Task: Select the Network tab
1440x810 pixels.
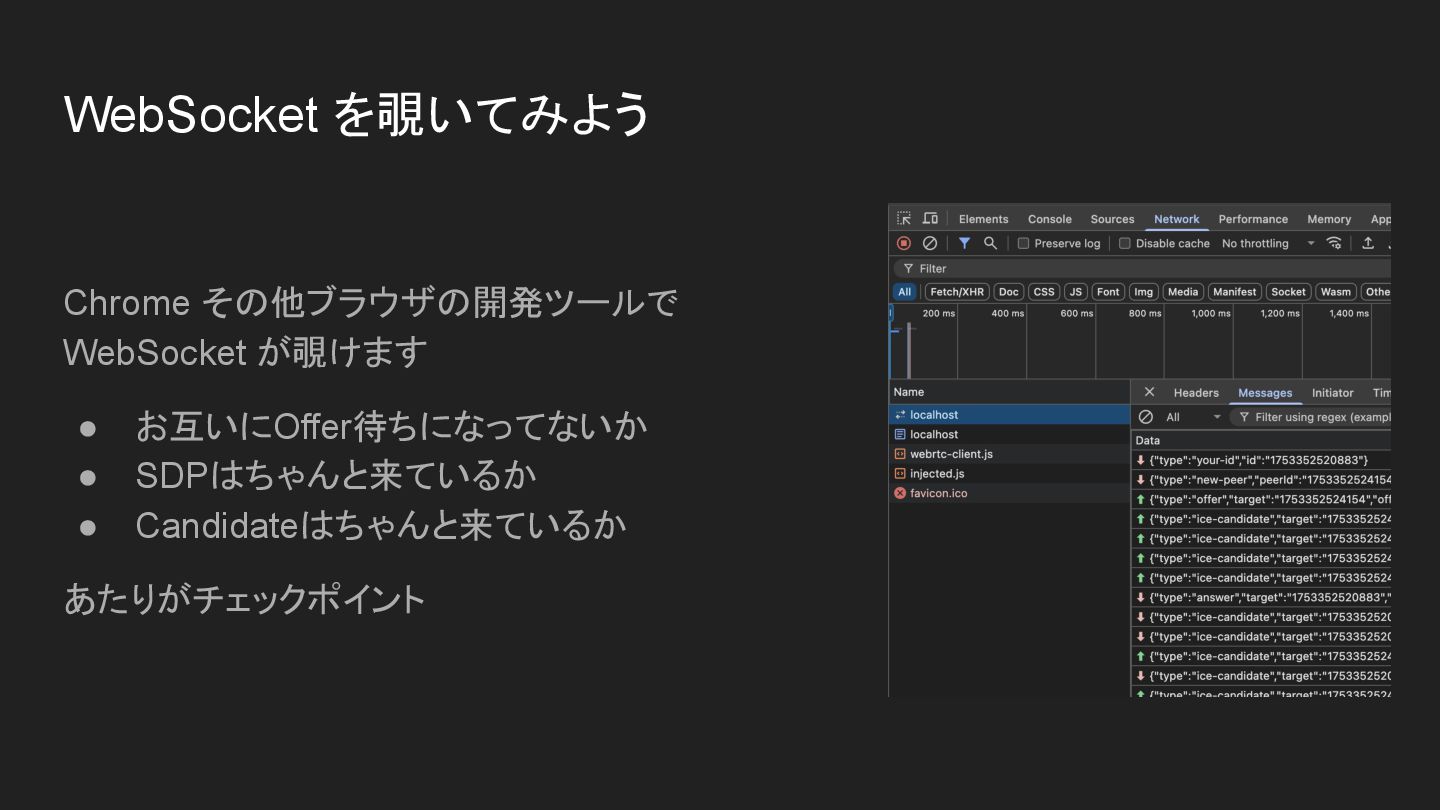Action: [x=1176, y=219]
